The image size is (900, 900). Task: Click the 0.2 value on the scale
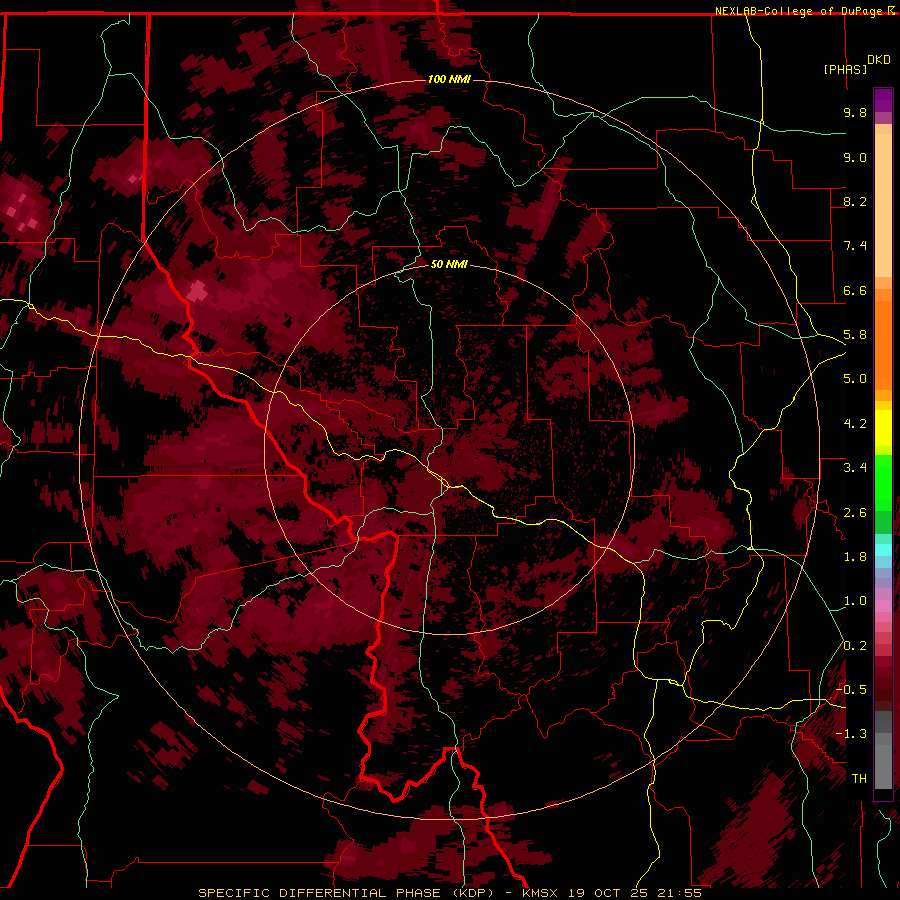pos(855,646)
